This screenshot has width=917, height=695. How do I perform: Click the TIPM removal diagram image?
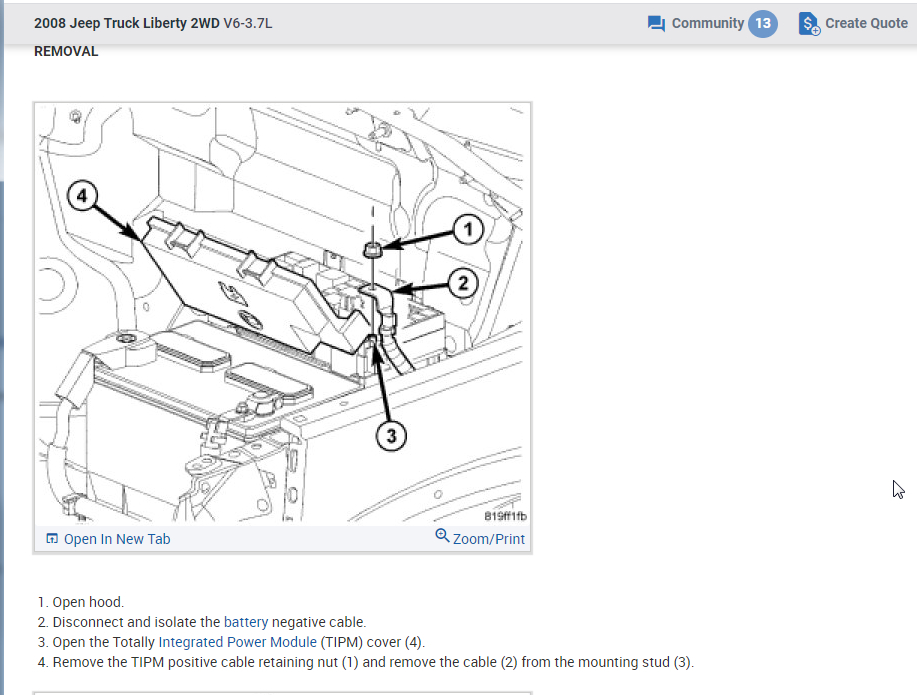[282, 314]
